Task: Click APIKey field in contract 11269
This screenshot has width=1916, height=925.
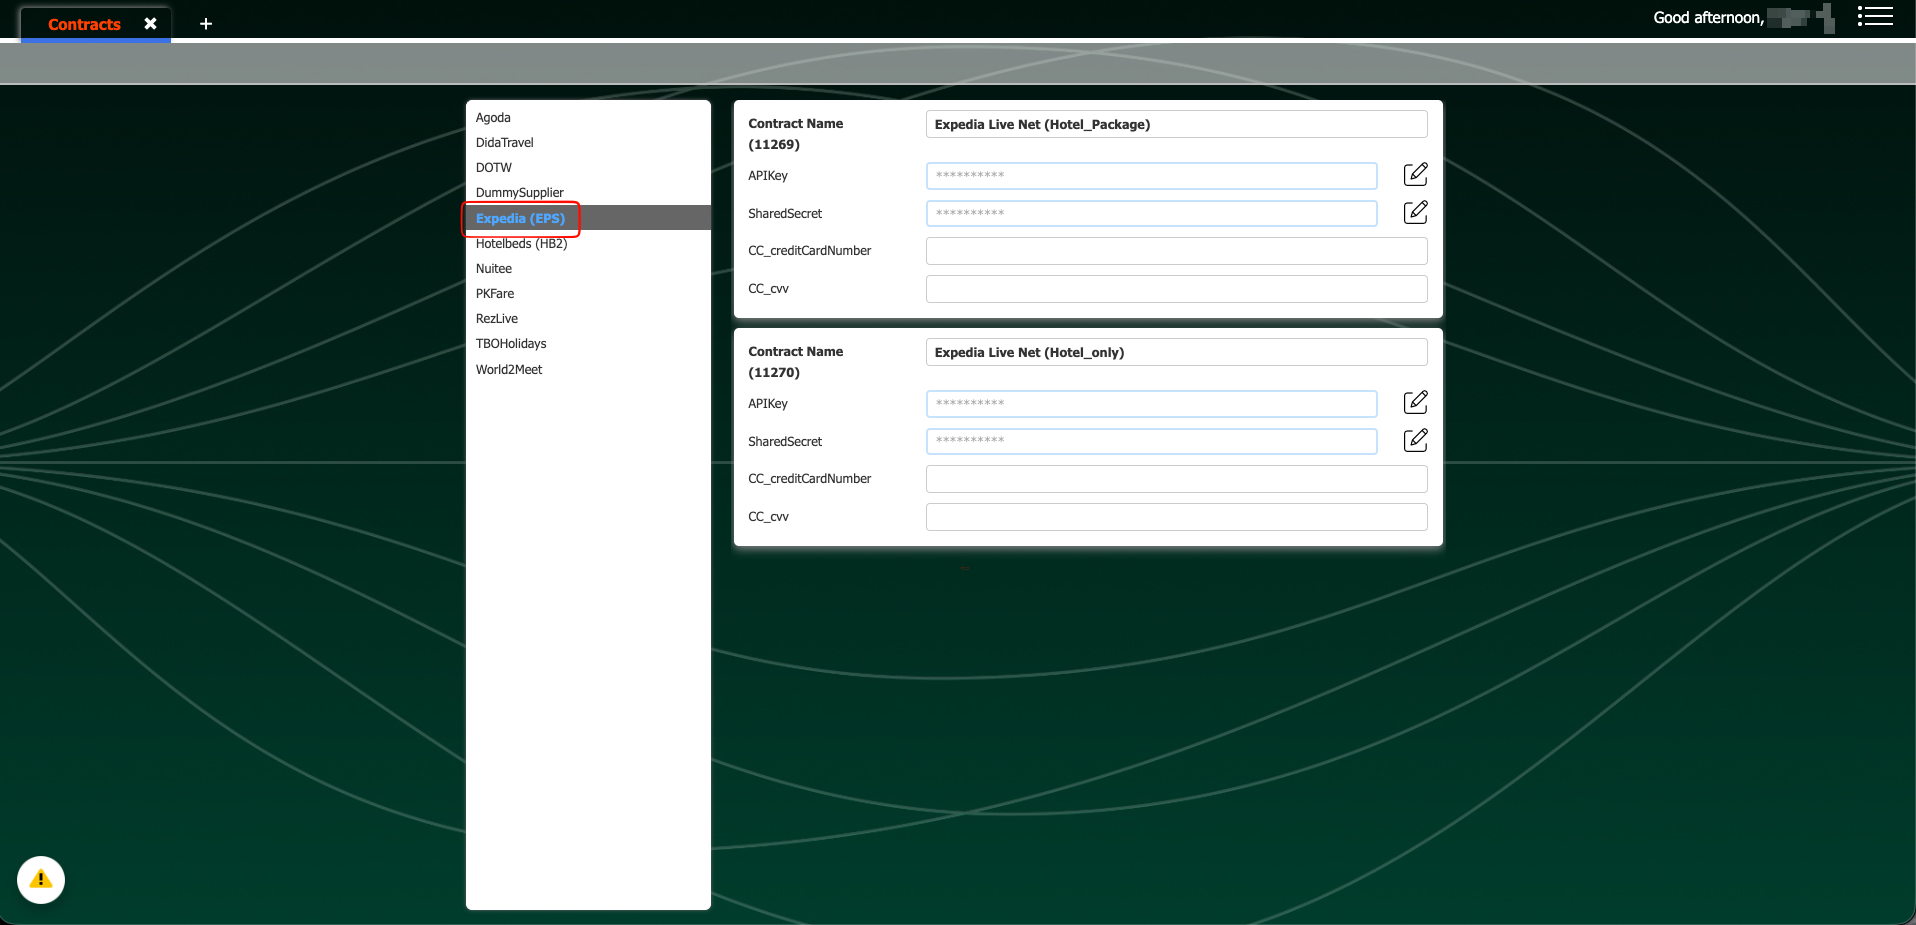Action: (1151, 175)
